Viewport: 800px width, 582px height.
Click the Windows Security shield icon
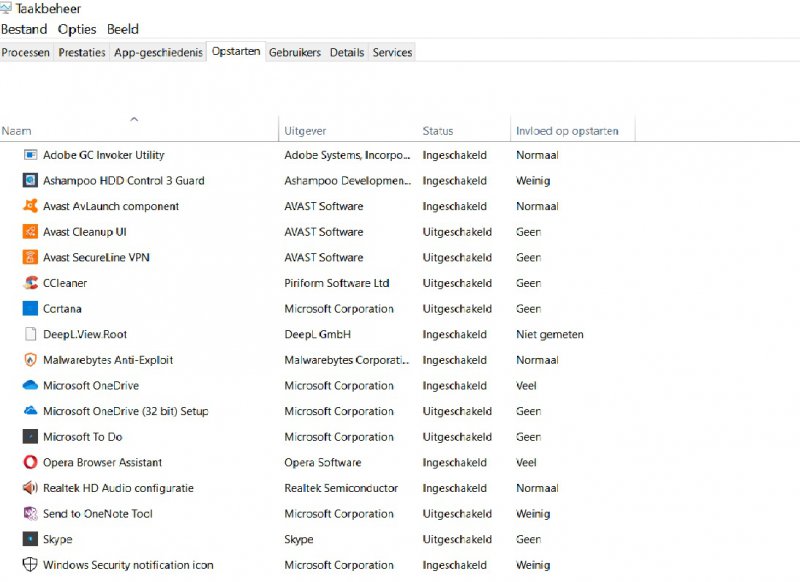click(x=30, y=565)
